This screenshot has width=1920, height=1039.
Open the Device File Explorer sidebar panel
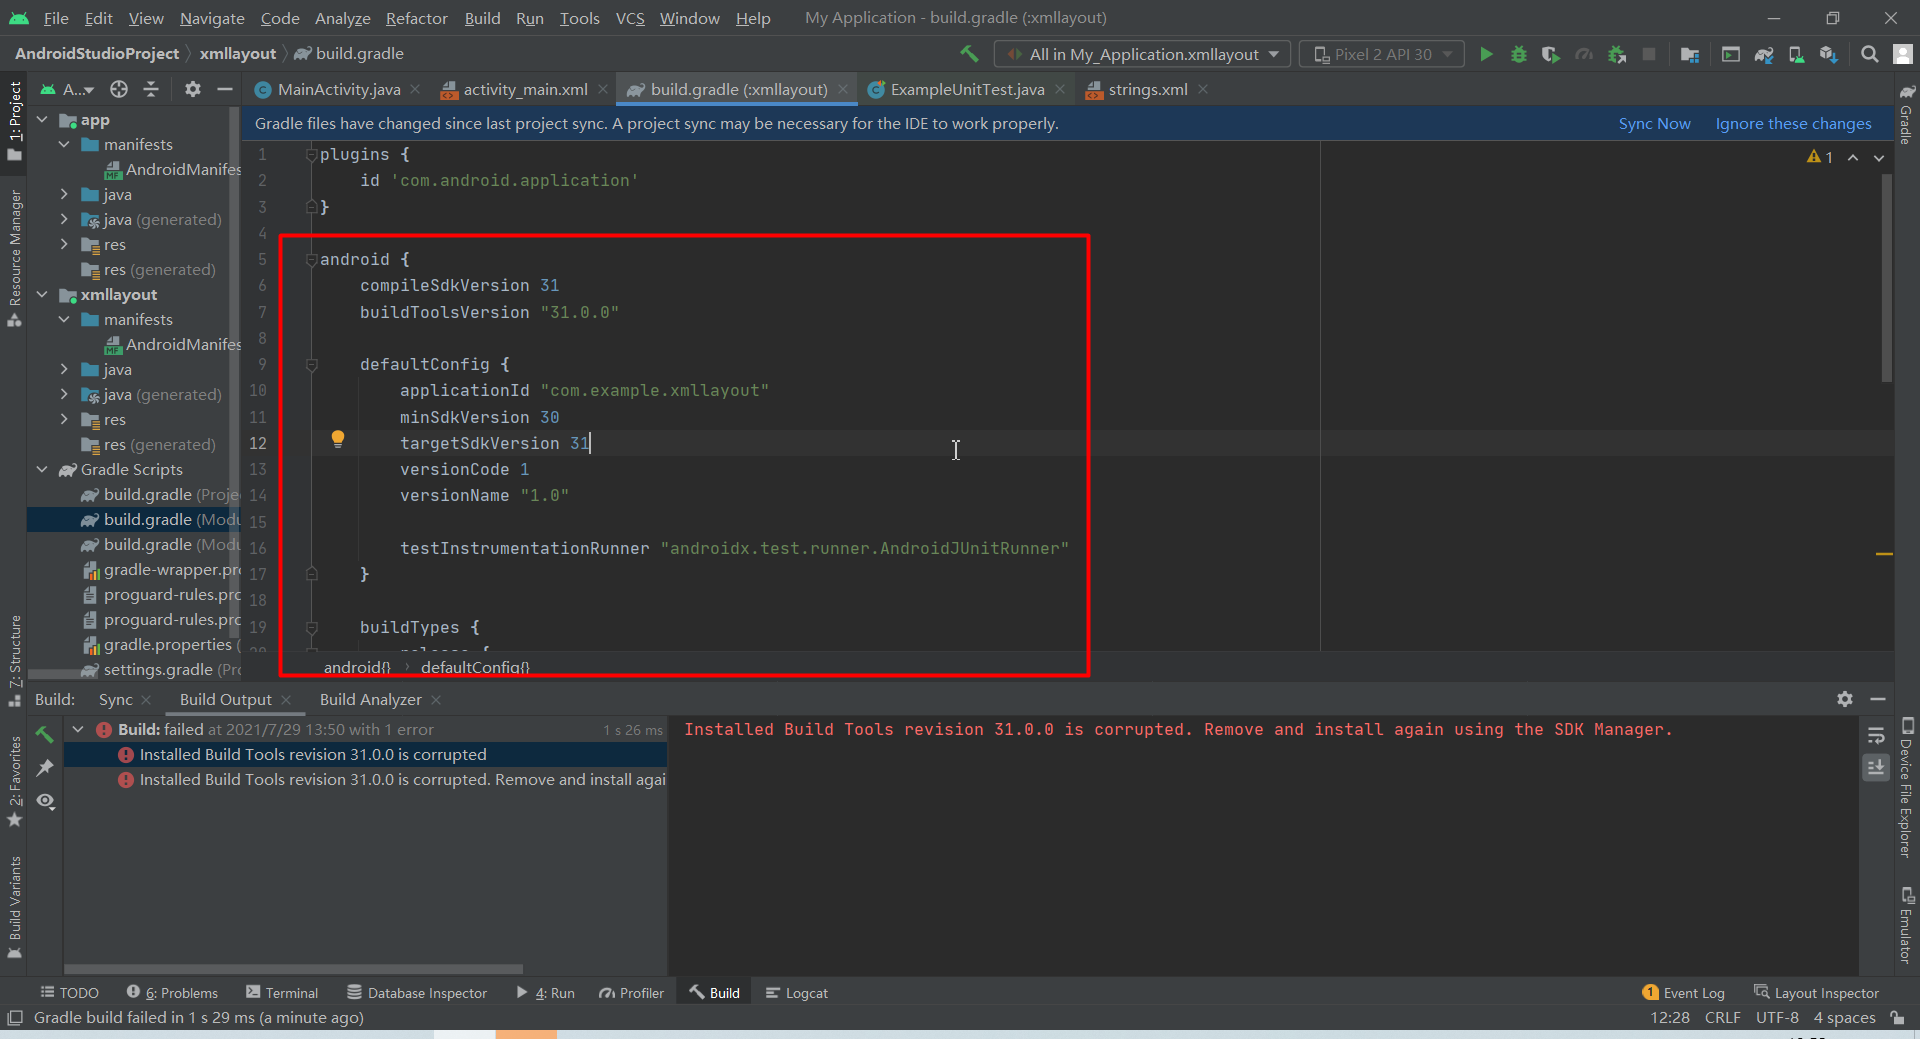[x=1906, y=800]
